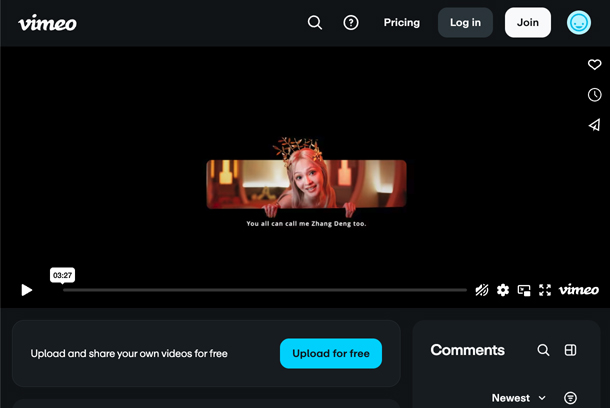The image size is (610, 408).
Task: Open the help question mark icon
Action: point(351,23)
